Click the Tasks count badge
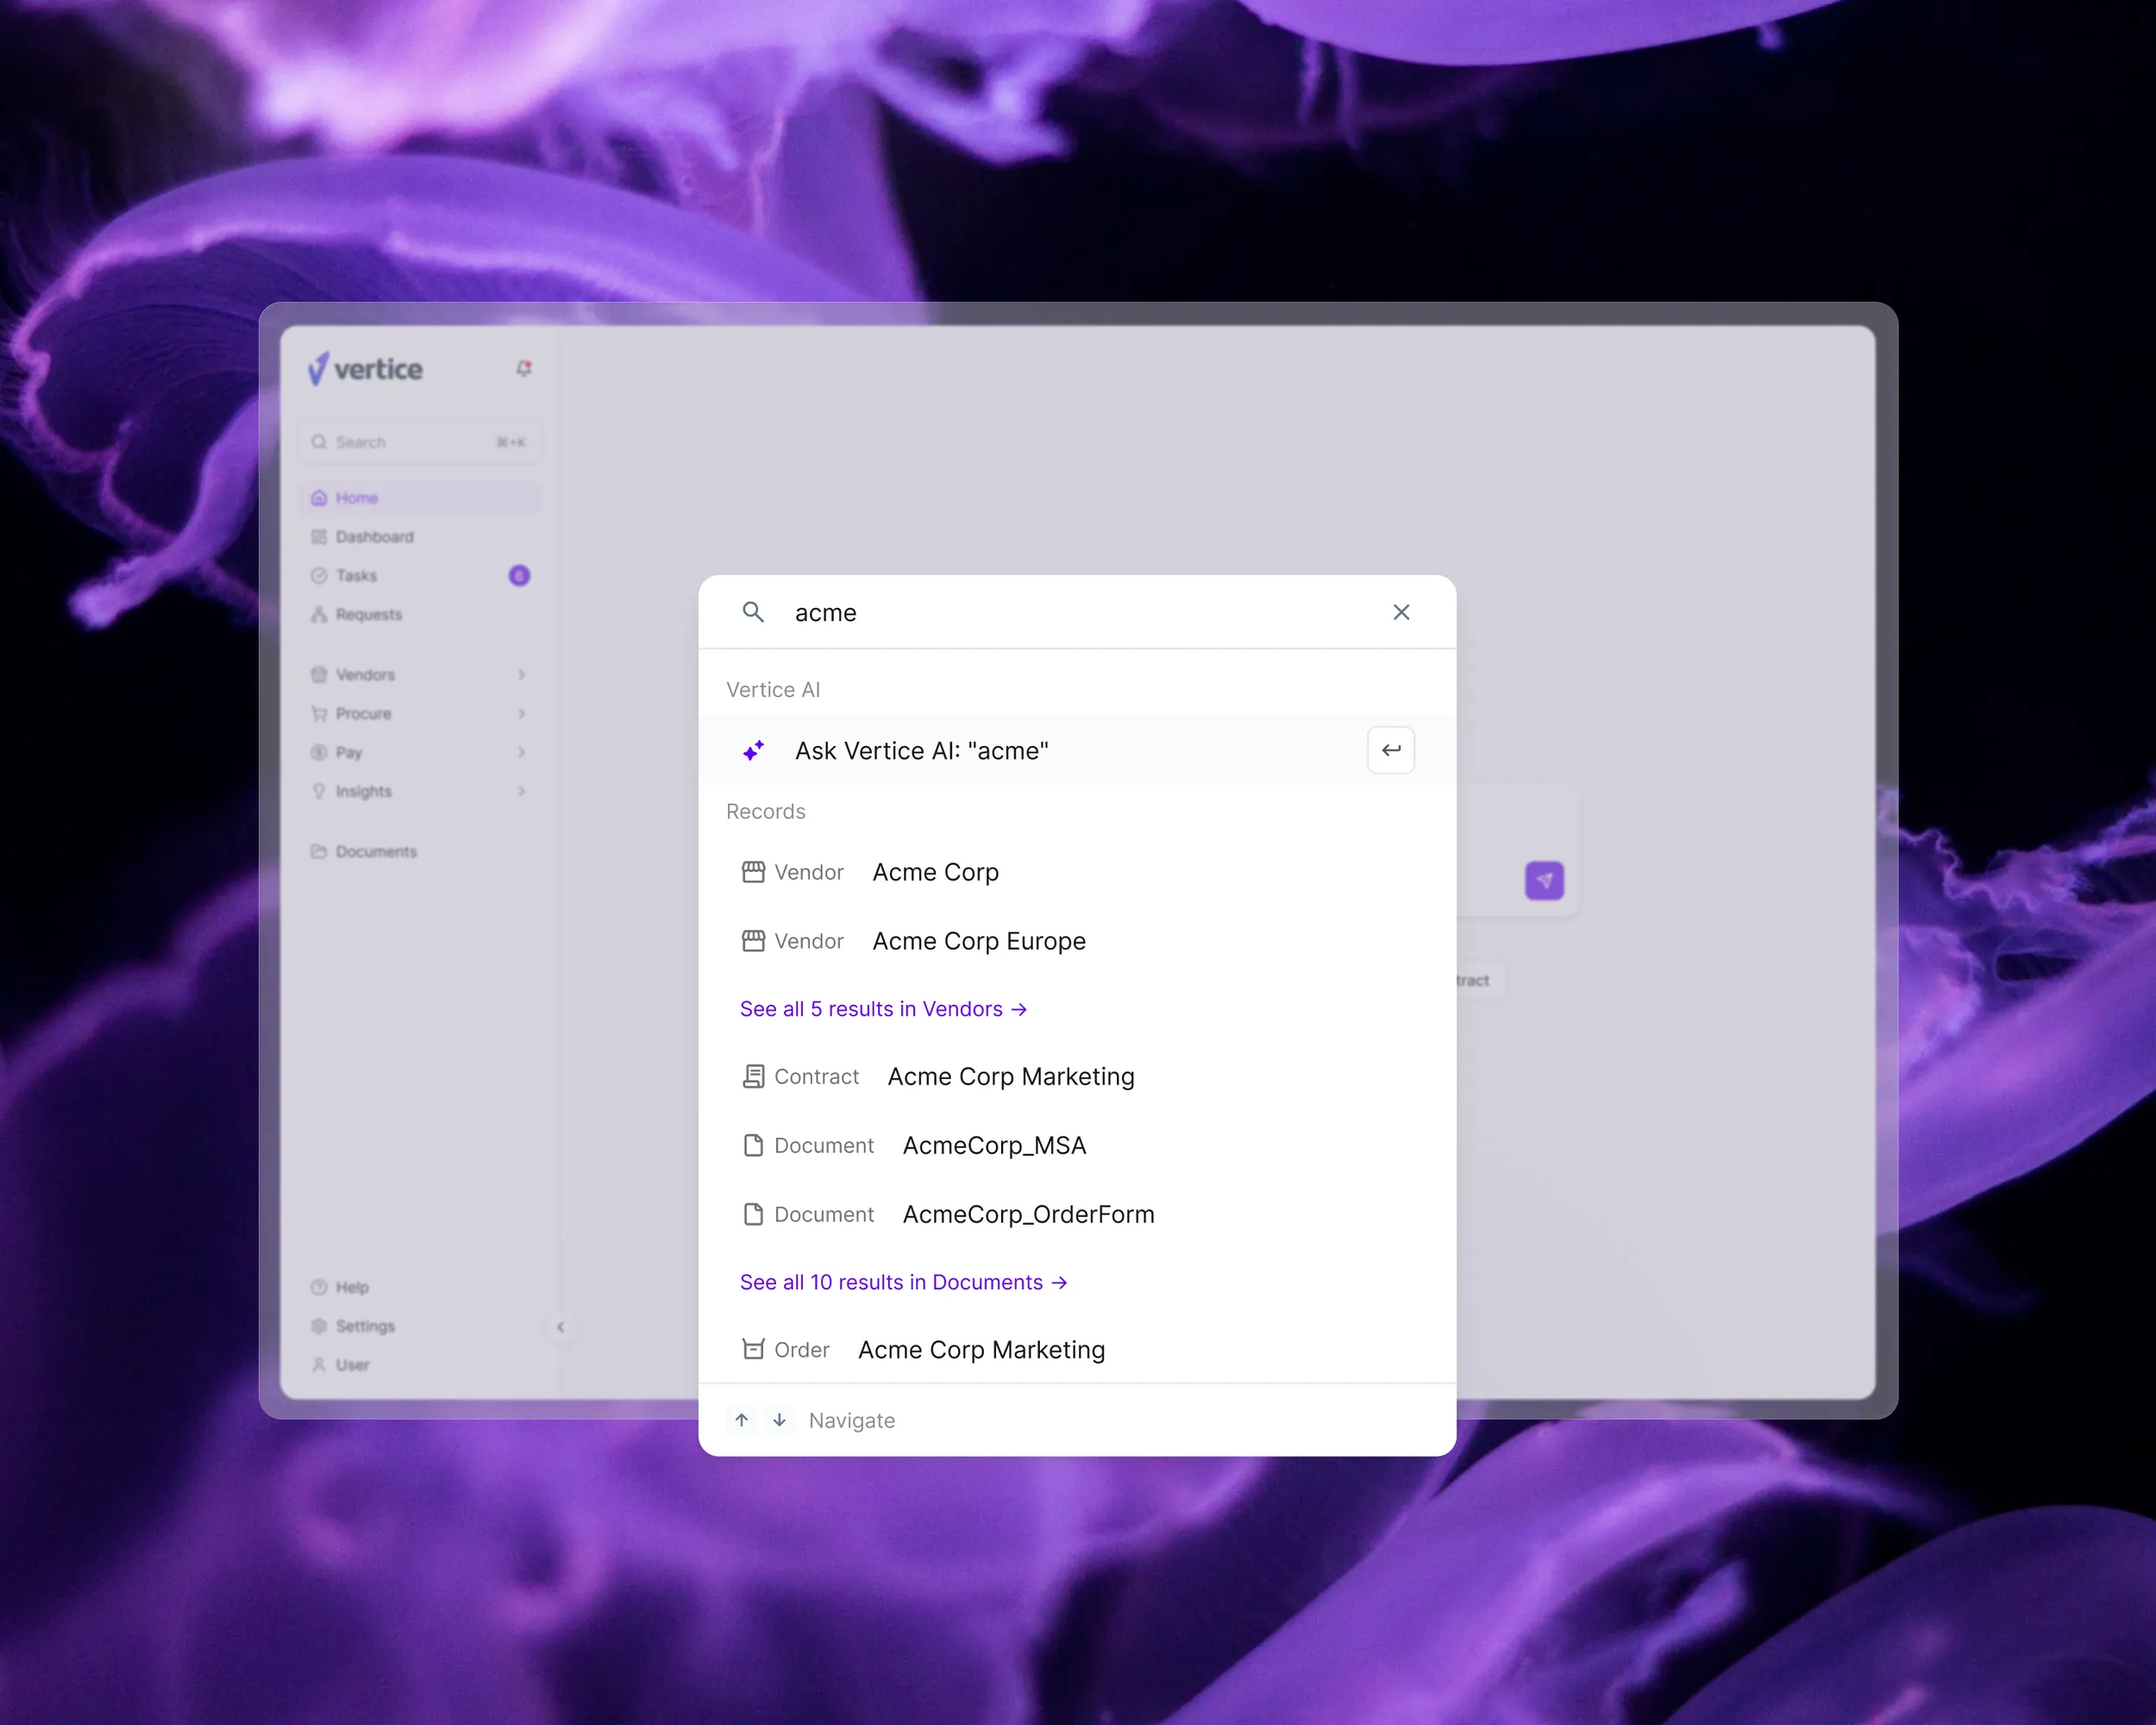Screen dimensions: 2156x1725 (x=519, y=575)
